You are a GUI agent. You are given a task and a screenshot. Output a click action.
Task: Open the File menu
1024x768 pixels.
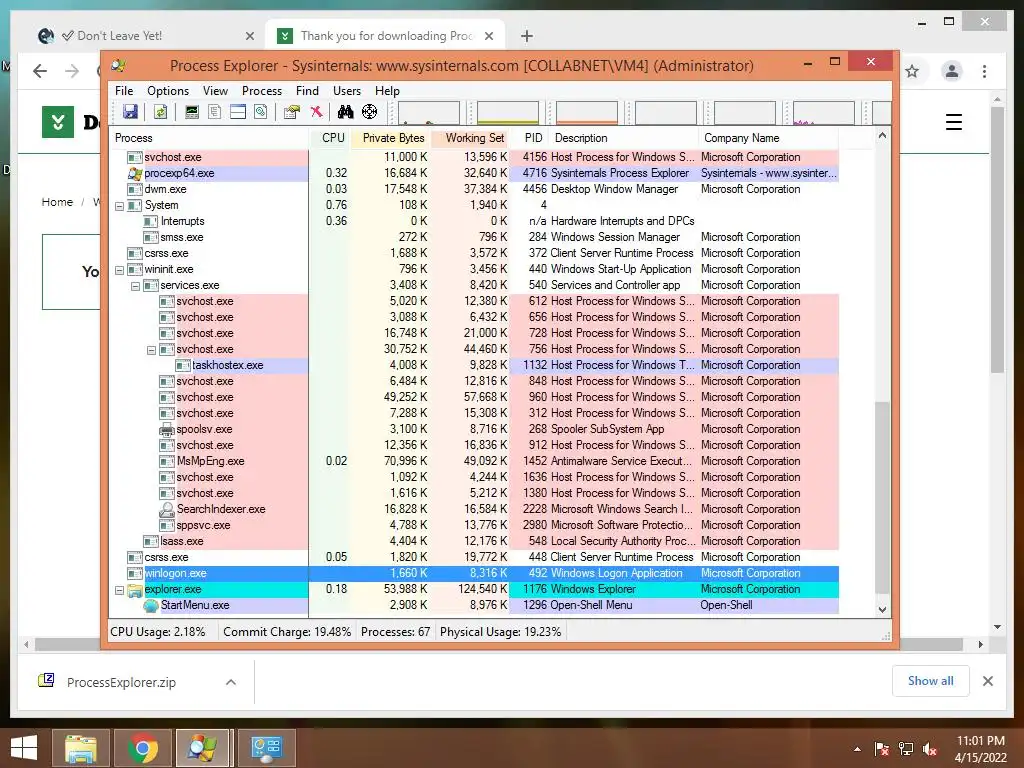click(124, 91)
